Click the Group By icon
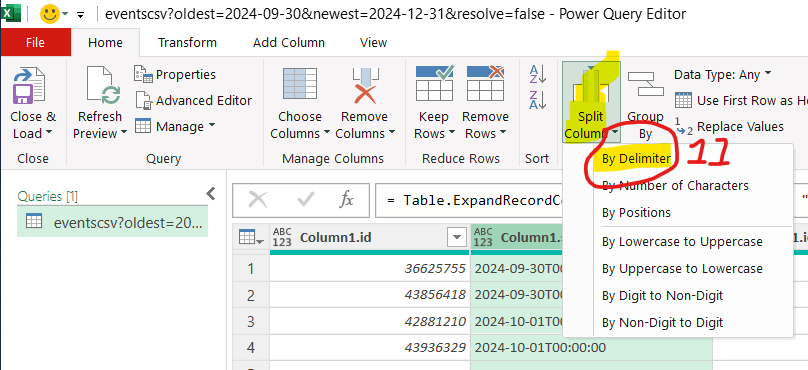This screenshot has height=370, width=808. point(645,85)
